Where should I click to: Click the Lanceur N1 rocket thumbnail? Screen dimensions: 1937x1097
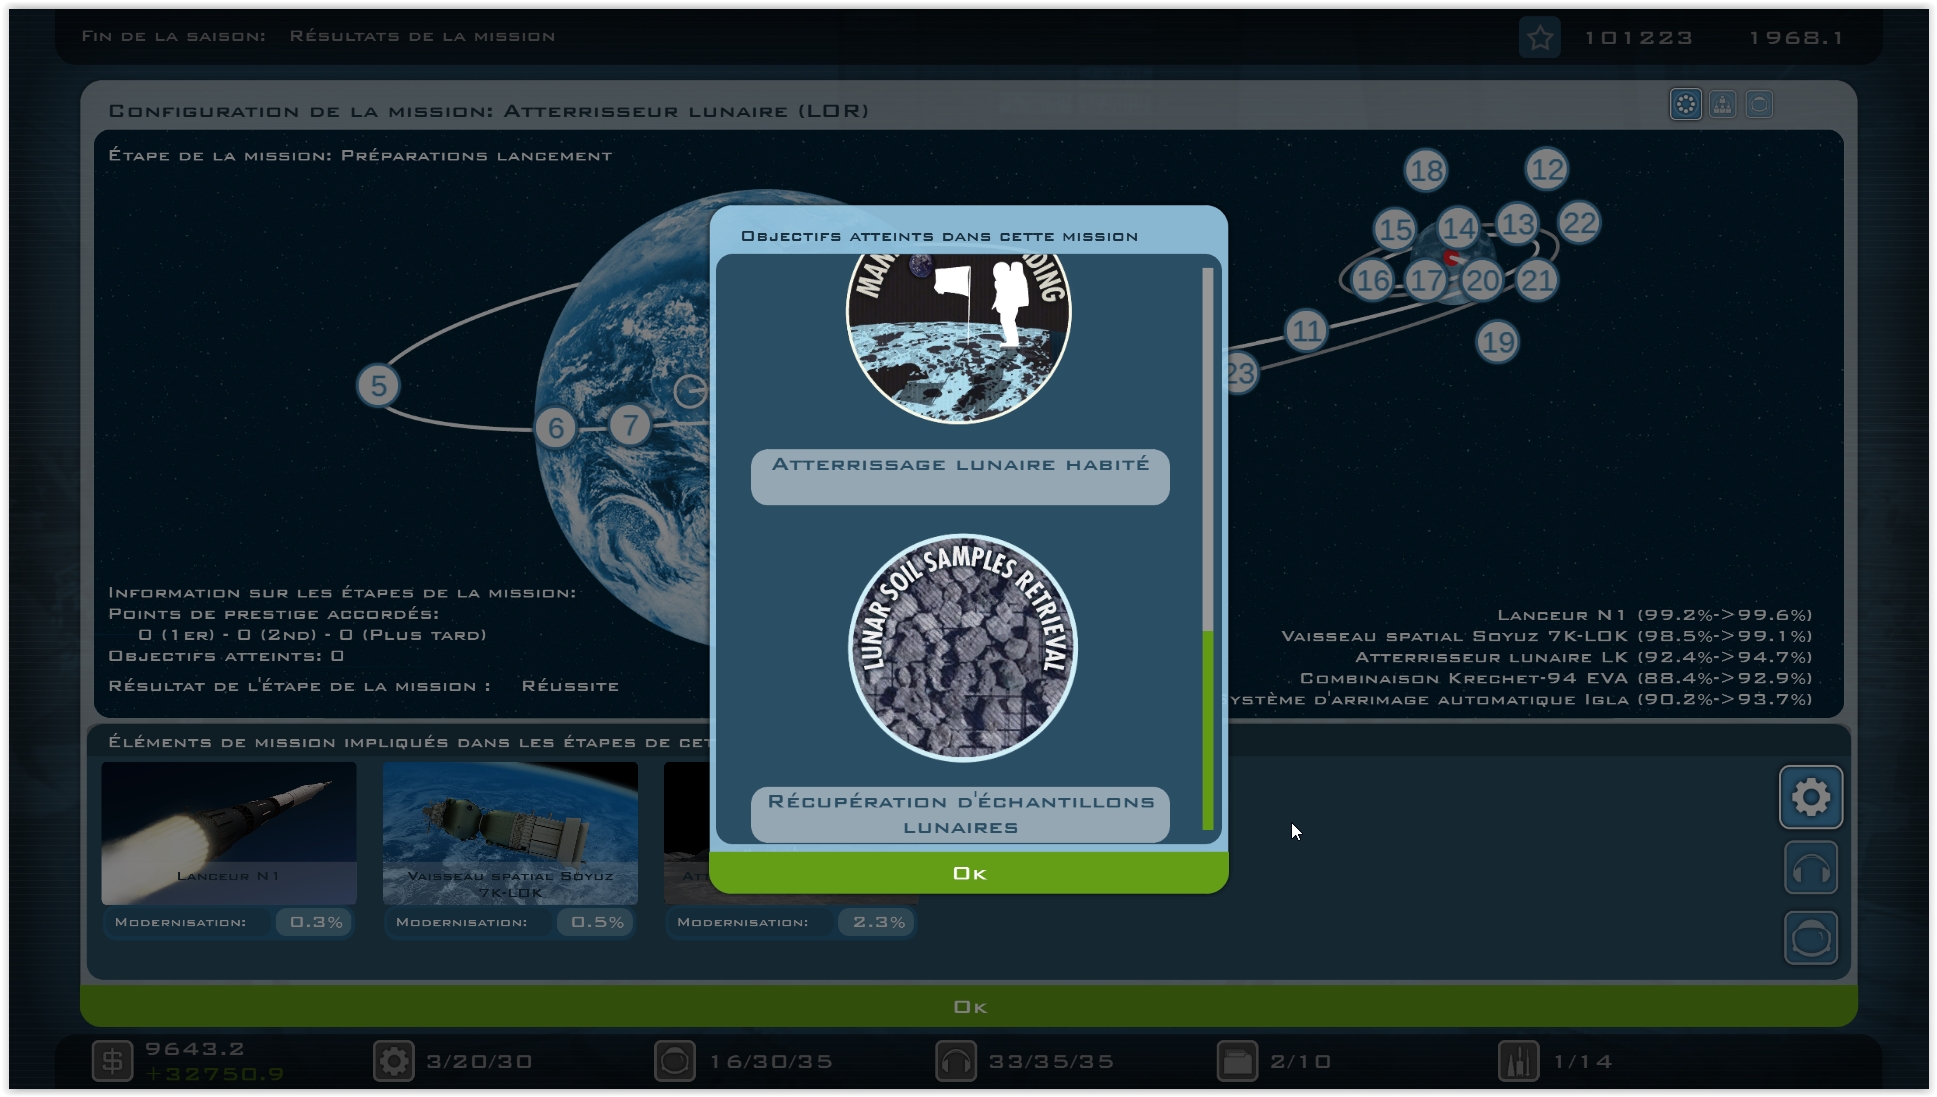pos(229,832)
